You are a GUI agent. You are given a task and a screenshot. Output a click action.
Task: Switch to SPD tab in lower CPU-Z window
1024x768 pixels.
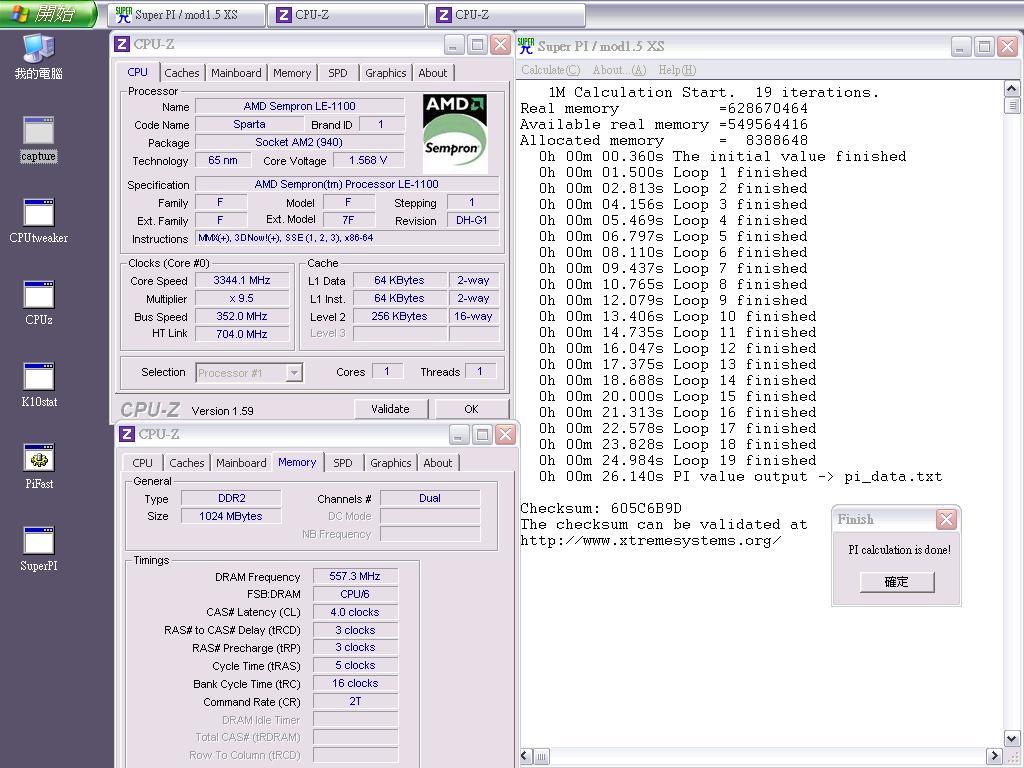[x=343, y=463]
